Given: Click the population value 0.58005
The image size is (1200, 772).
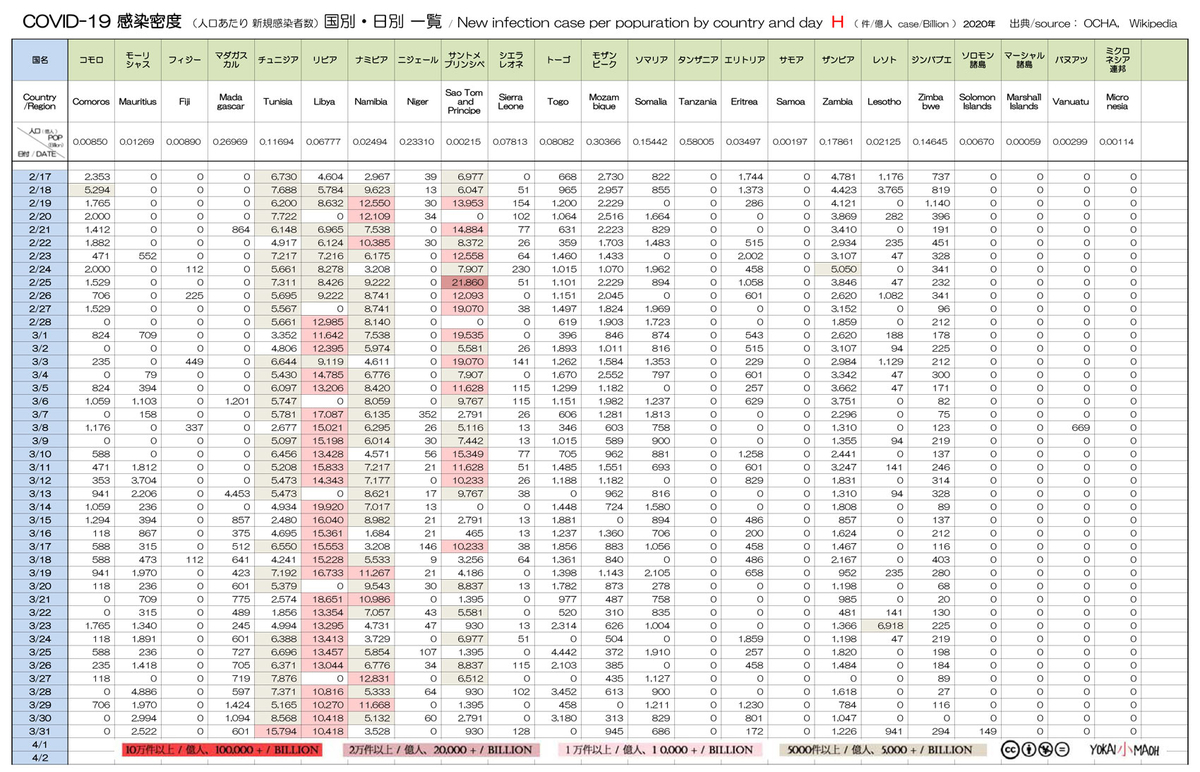Looking at the screenshot, I should (x=697, y=143).
